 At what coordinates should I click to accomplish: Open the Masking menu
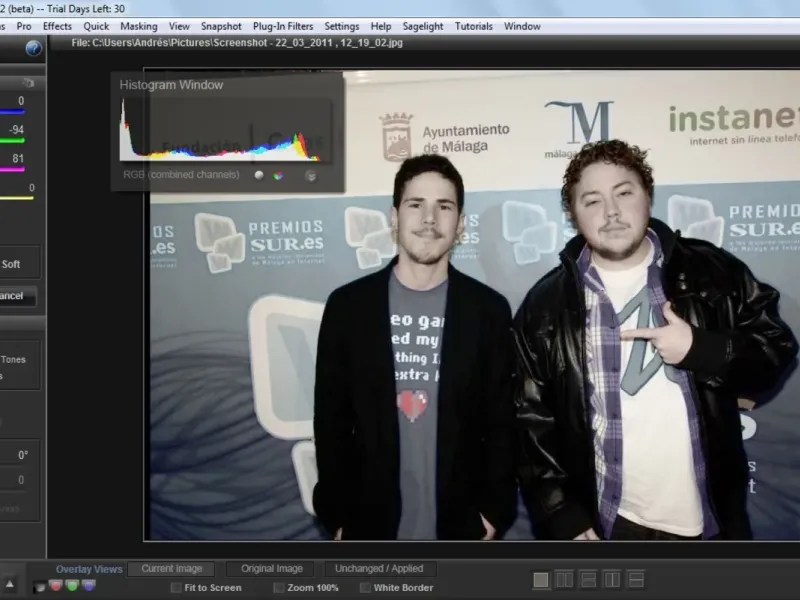[139, 27]
